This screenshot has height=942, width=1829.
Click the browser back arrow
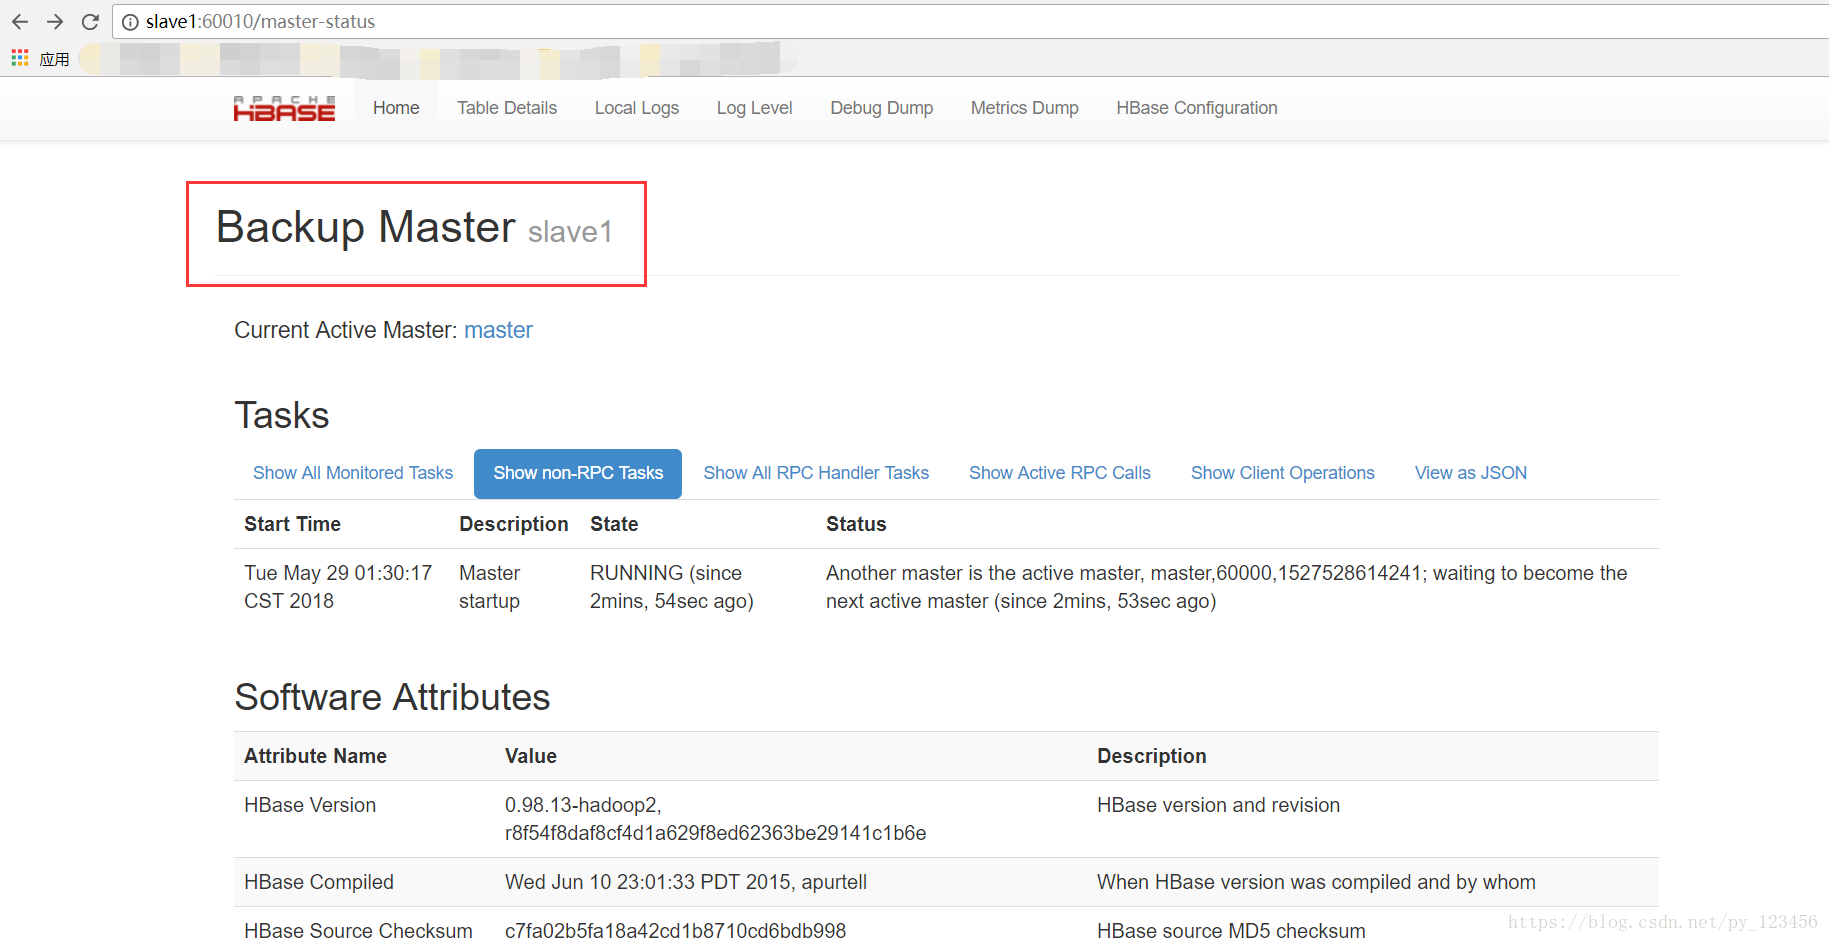tap(20, 21)
